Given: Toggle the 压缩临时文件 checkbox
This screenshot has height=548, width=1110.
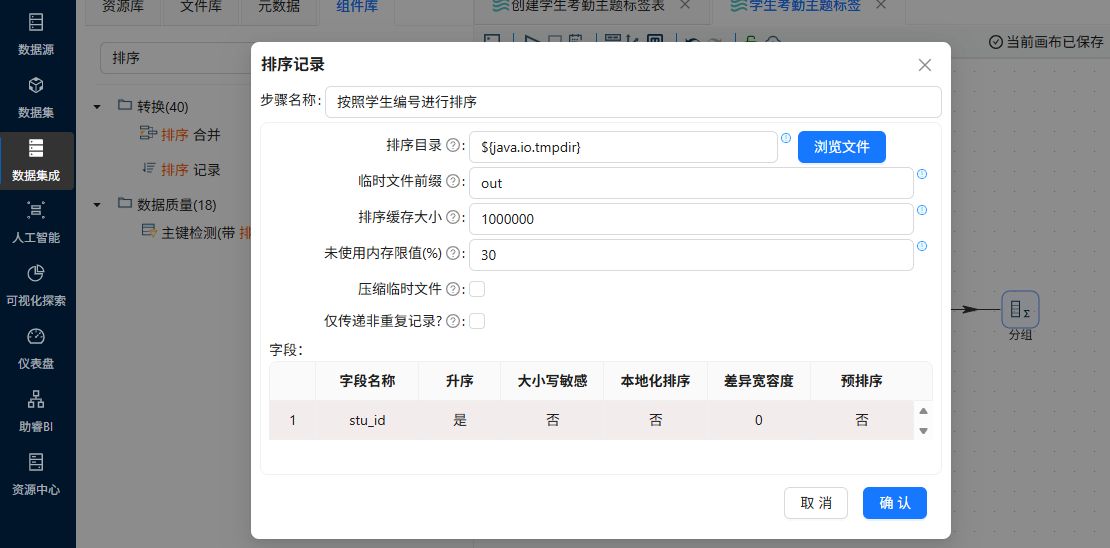Looking at the screenshot, I should pyautogui.click(x=477, y=290).
